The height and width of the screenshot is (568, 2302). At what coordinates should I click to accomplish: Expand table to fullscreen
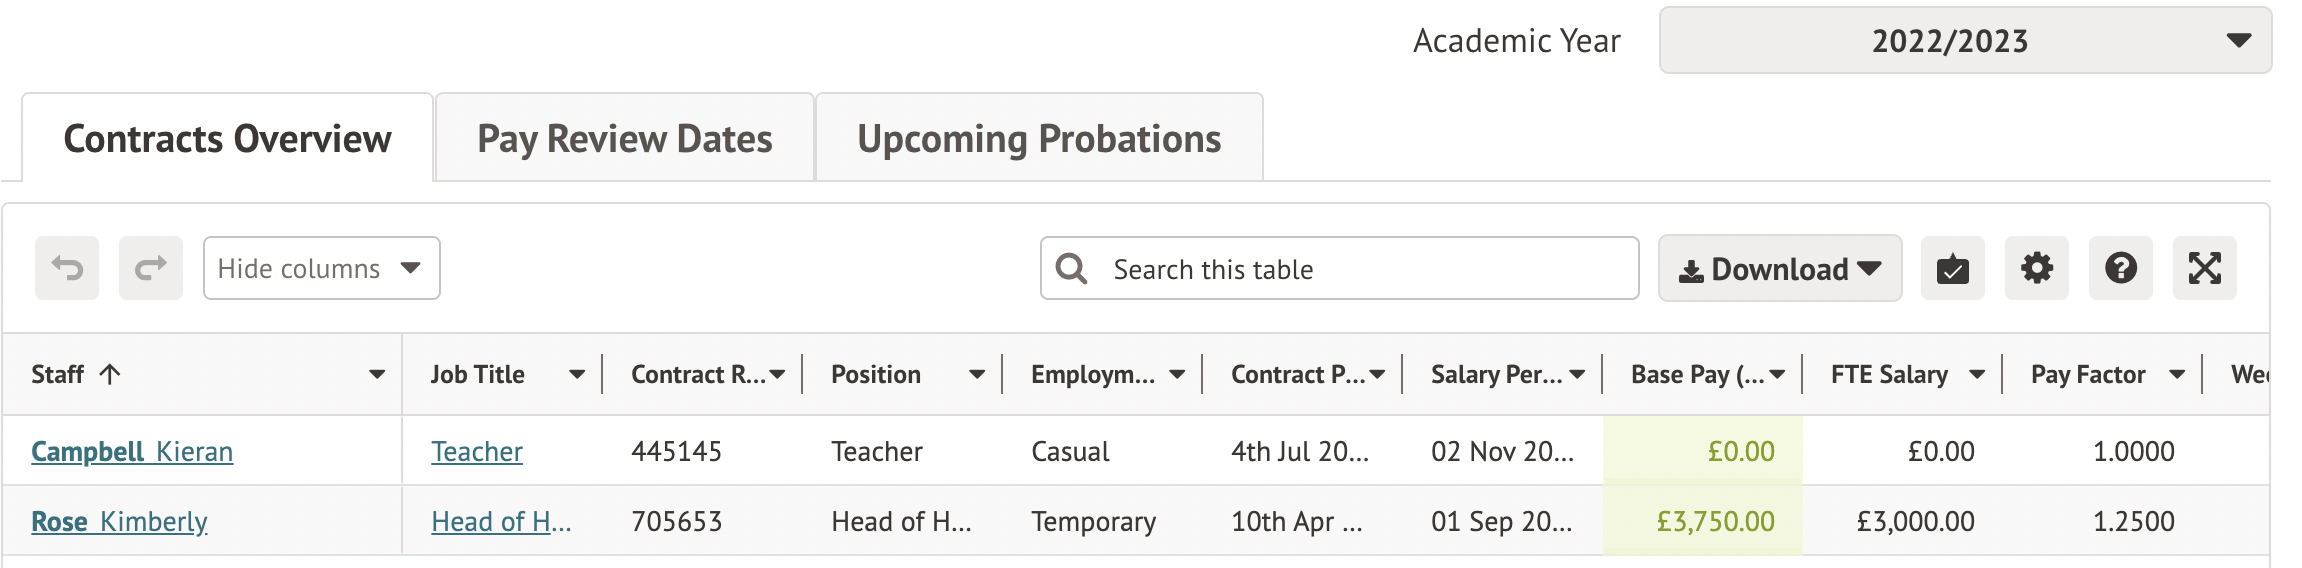click(x=2204, y=268)
